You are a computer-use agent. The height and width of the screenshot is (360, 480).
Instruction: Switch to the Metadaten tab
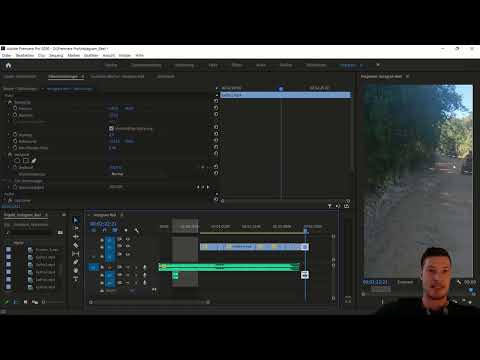166,76
